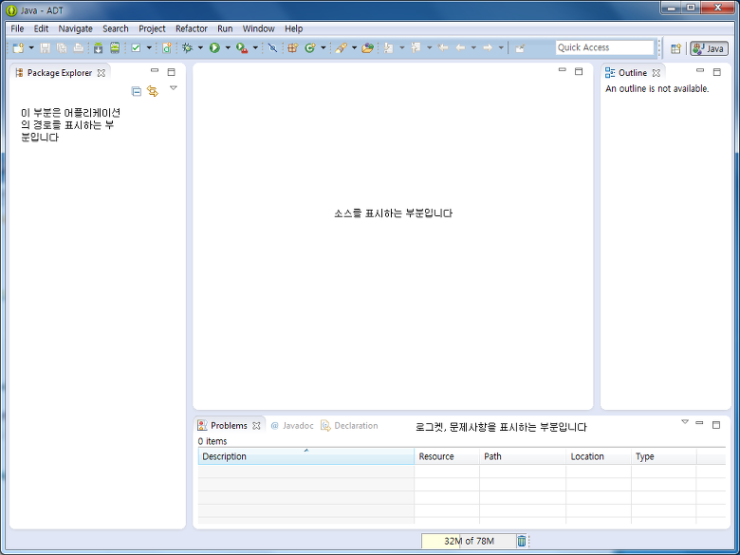The height and width of the screenshot is (555, 740).
Task: Click the Open Type folder icon
Action: [368, 48]
